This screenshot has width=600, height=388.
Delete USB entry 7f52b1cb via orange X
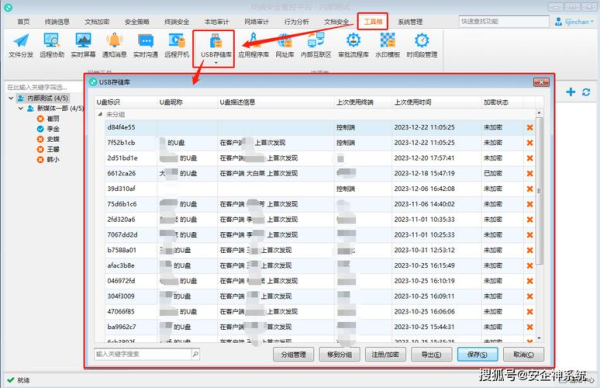[x=530, y=143]
